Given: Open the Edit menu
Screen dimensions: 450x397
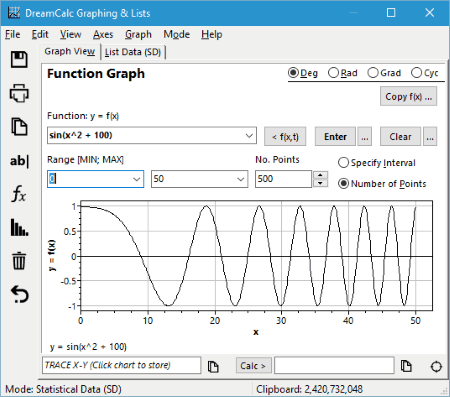Looking at the screenshot, I should click(x=40, y=34).
